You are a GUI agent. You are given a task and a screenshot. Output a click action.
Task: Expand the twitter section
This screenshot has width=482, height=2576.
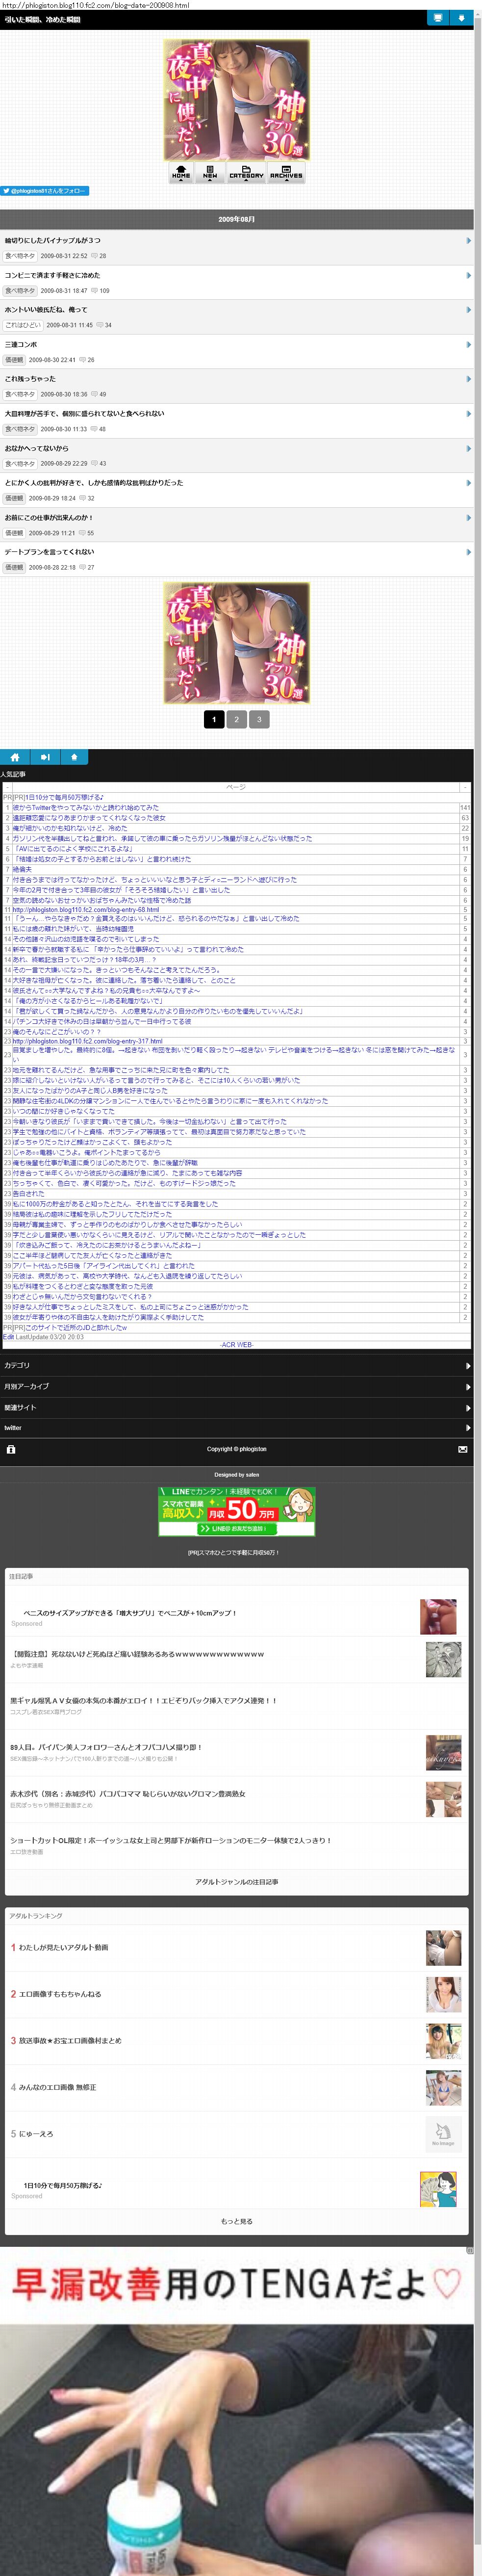237,1428
